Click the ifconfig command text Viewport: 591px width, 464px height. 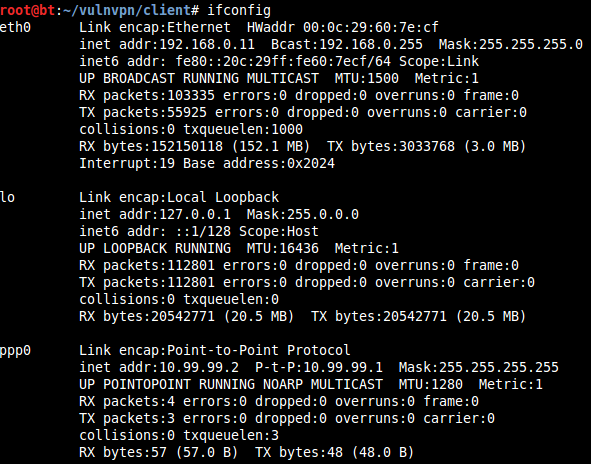[239, 10]
